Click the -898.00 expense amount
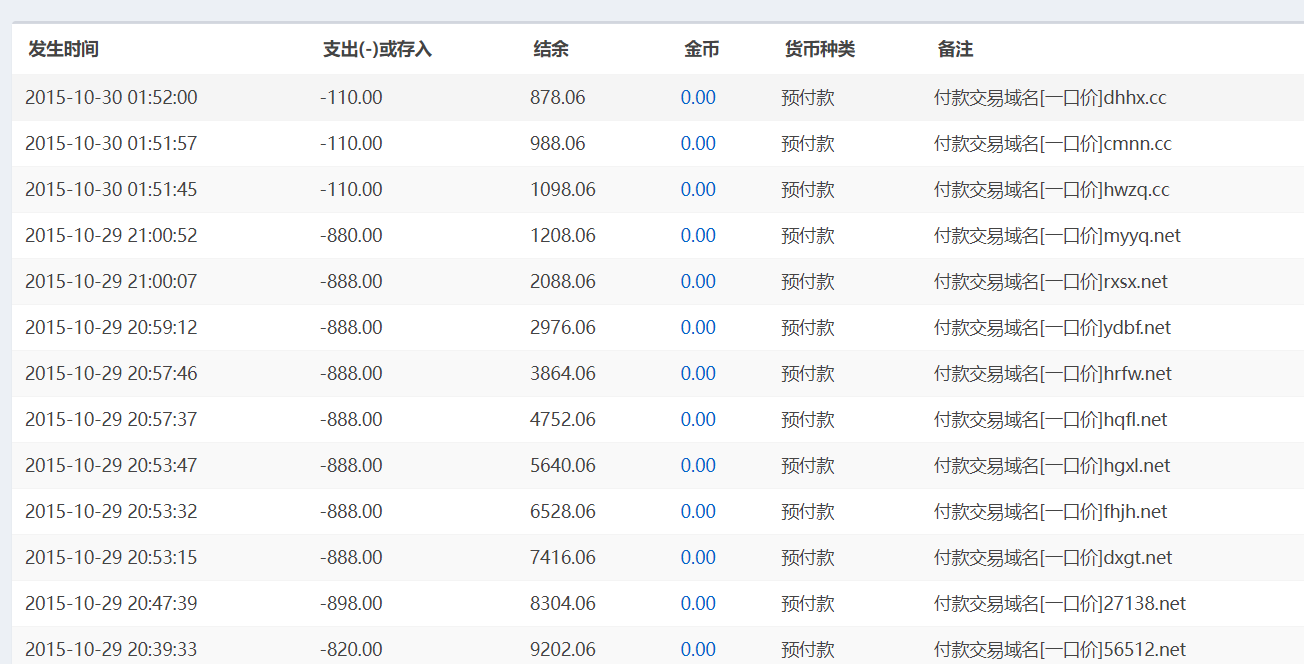Image resolution: width=1304 pixels, height=664 pixels. [351, 604]
